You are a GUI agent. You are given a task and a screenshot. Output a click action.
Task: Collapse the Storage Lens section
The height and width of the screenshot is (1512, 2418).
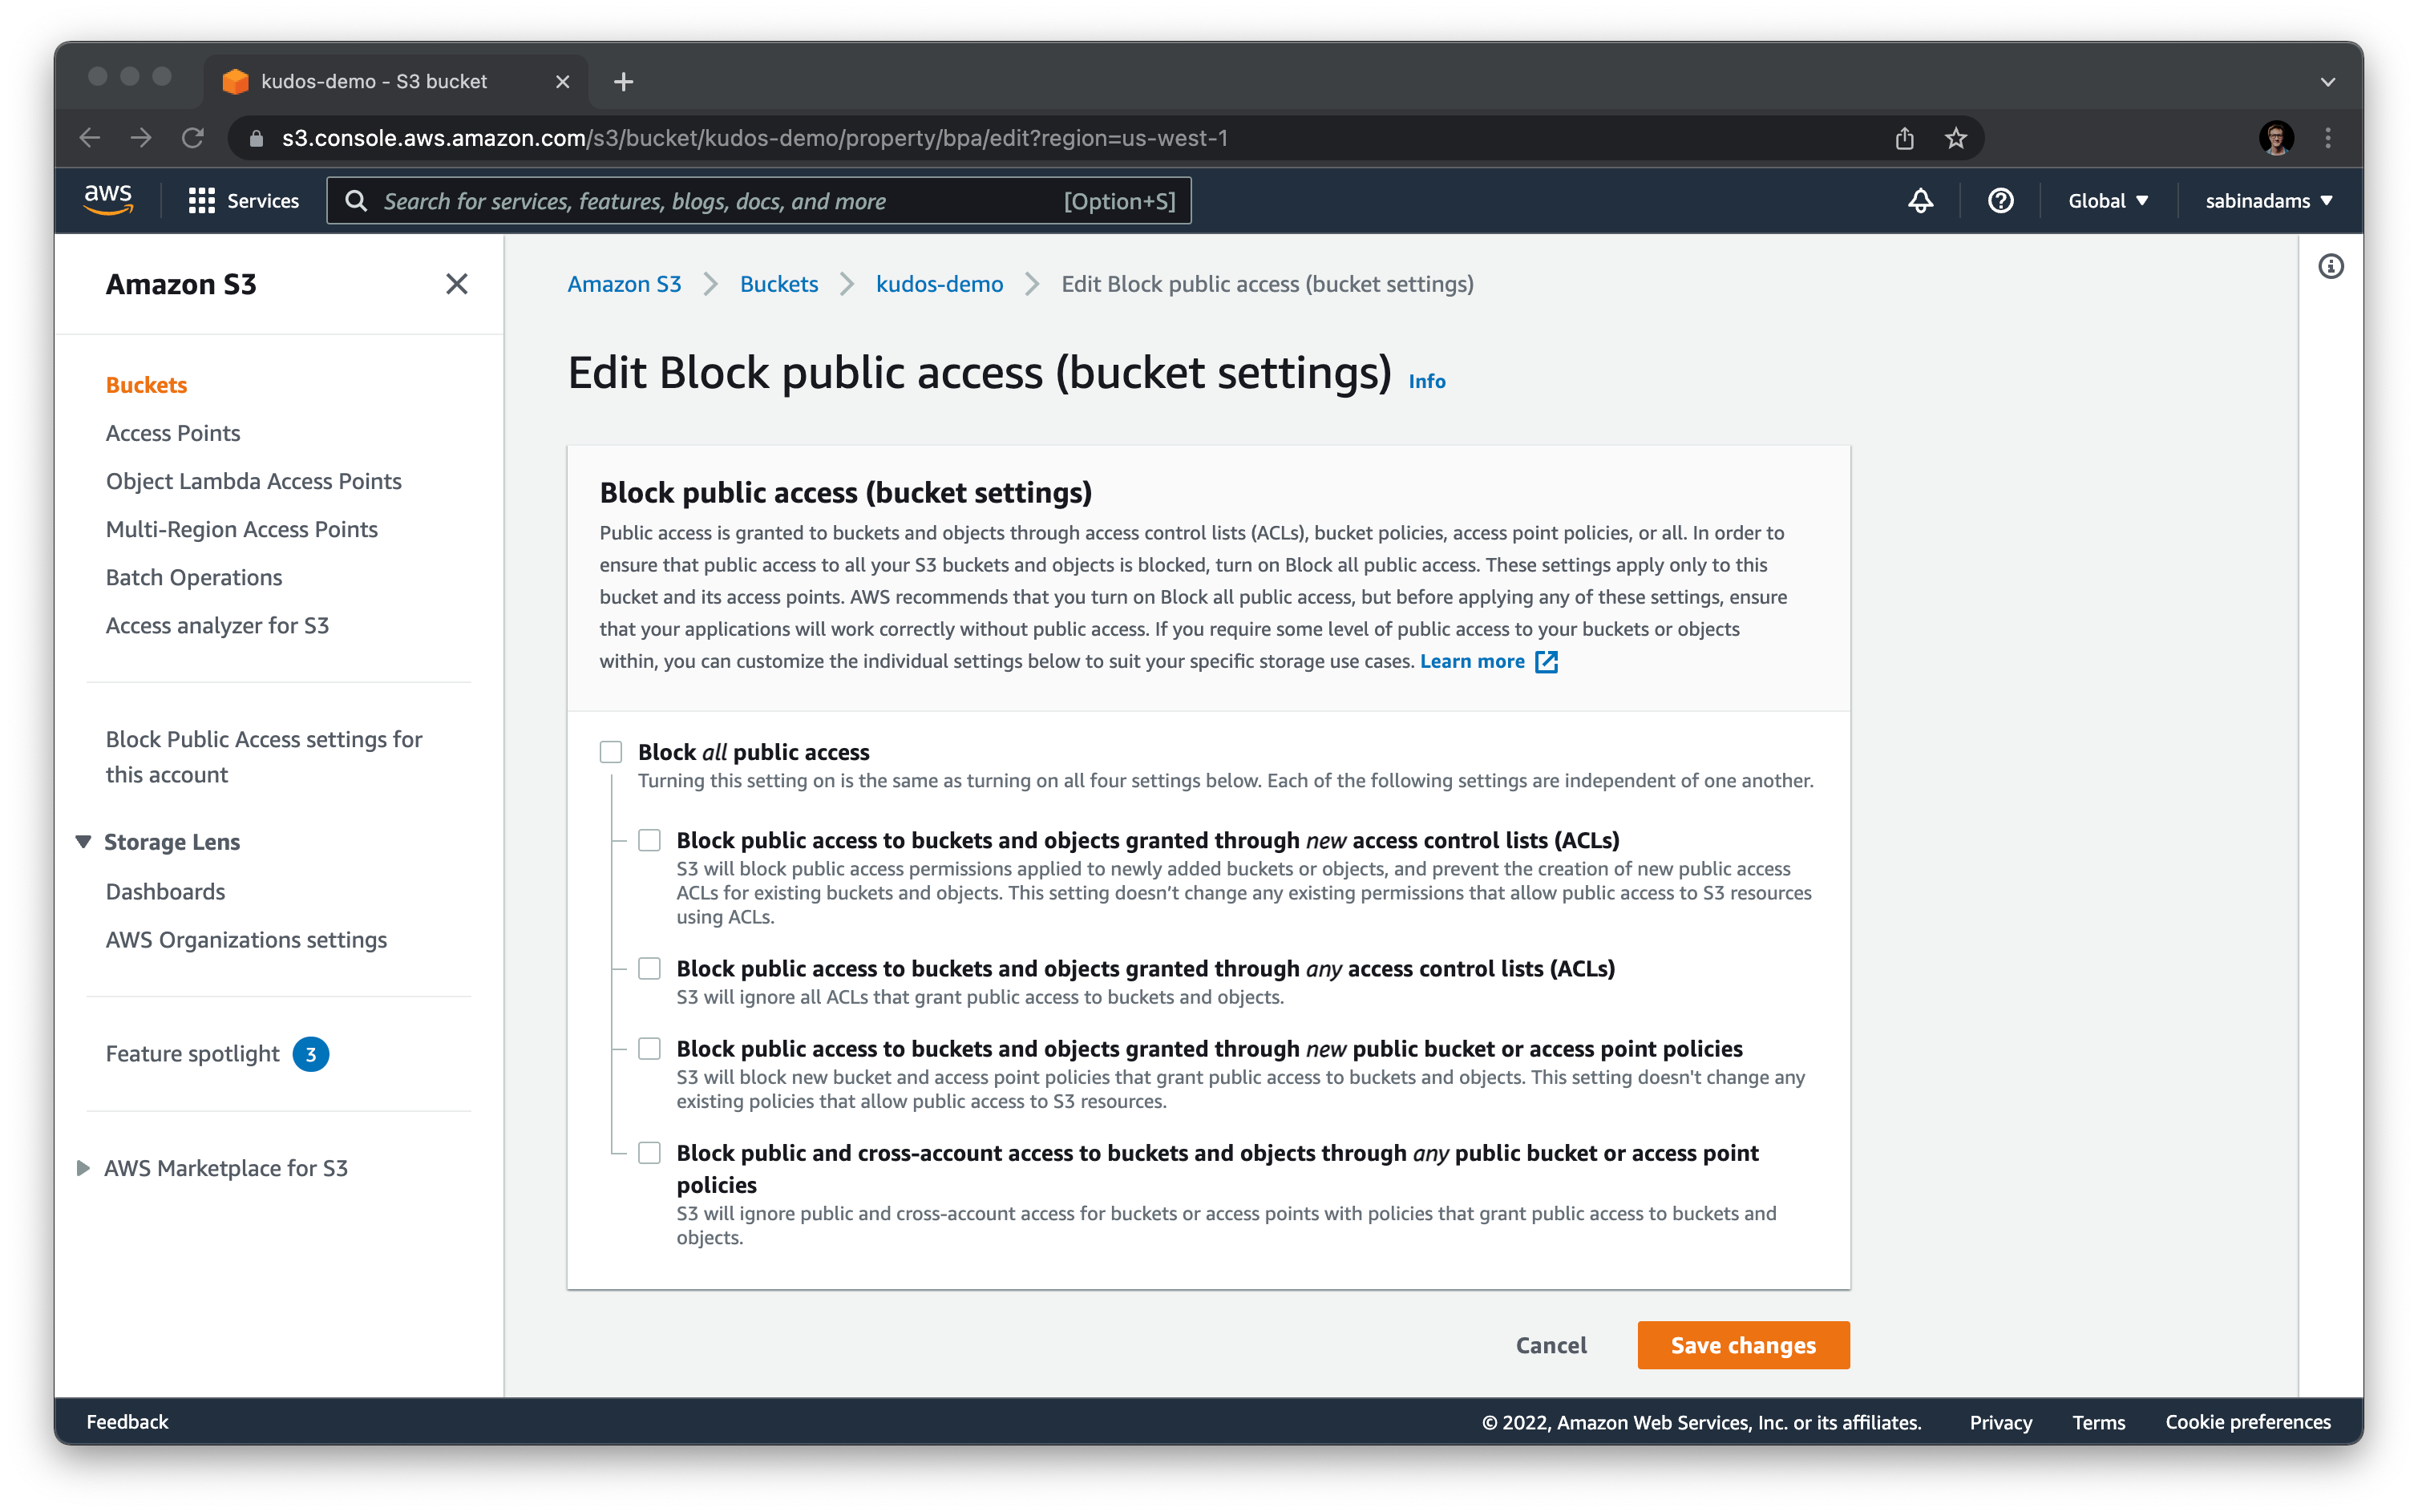tap(84, 842)
